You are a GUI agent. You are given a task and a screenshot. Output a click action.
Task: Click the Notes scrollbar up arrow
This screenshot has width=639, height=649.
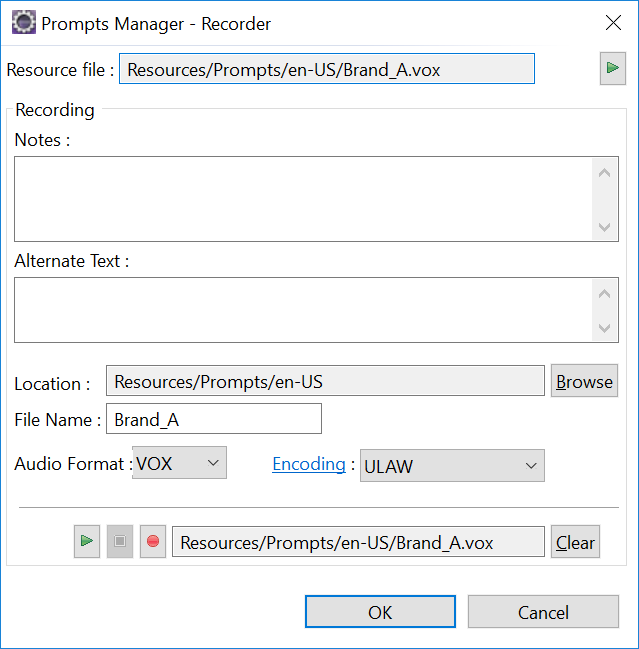tap(605, 172)
